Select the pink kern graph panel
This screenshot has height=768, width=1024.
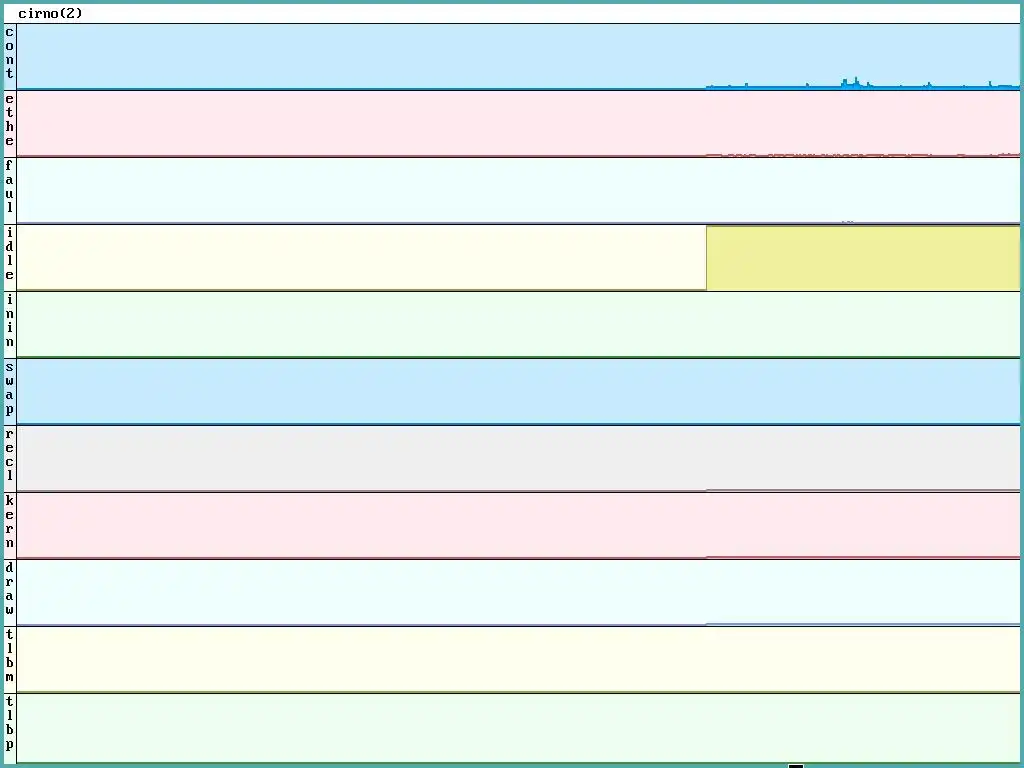coord(518,526)
